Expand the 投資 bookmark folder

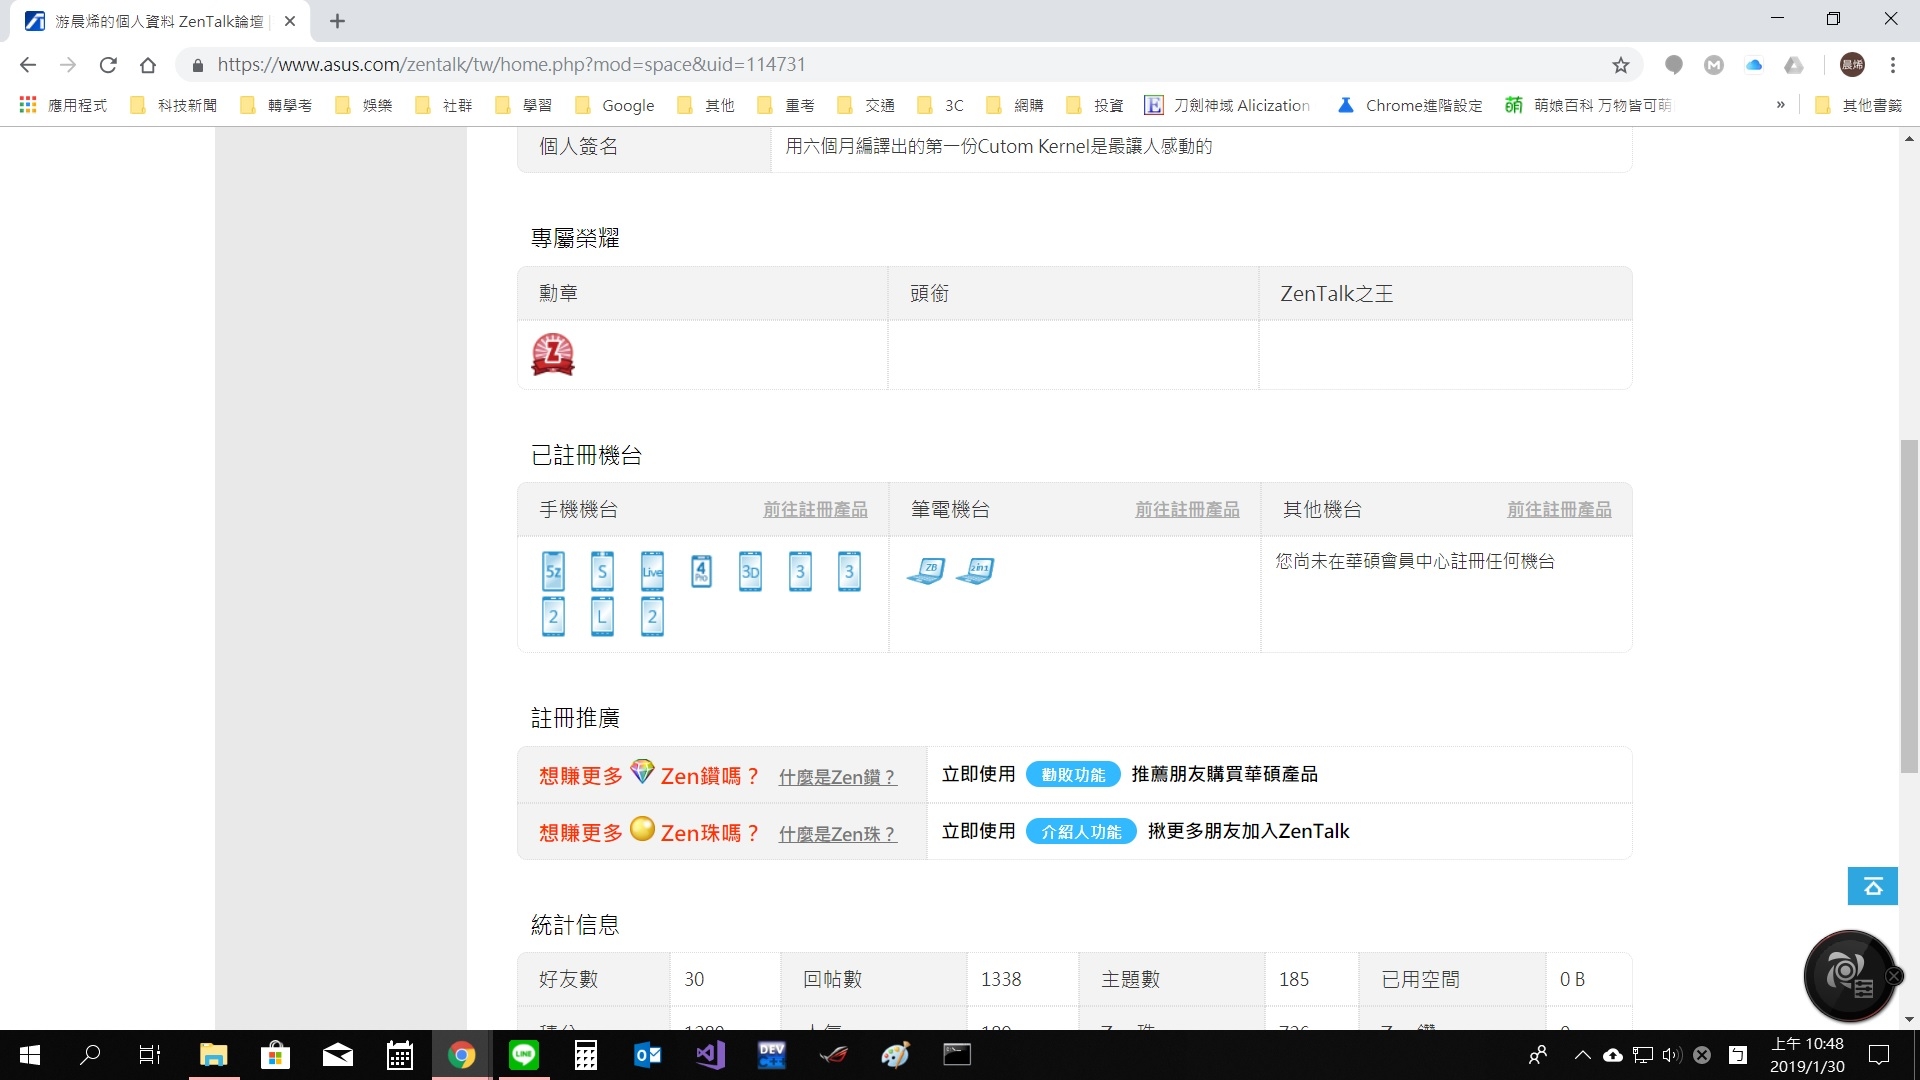point(1095,105)
